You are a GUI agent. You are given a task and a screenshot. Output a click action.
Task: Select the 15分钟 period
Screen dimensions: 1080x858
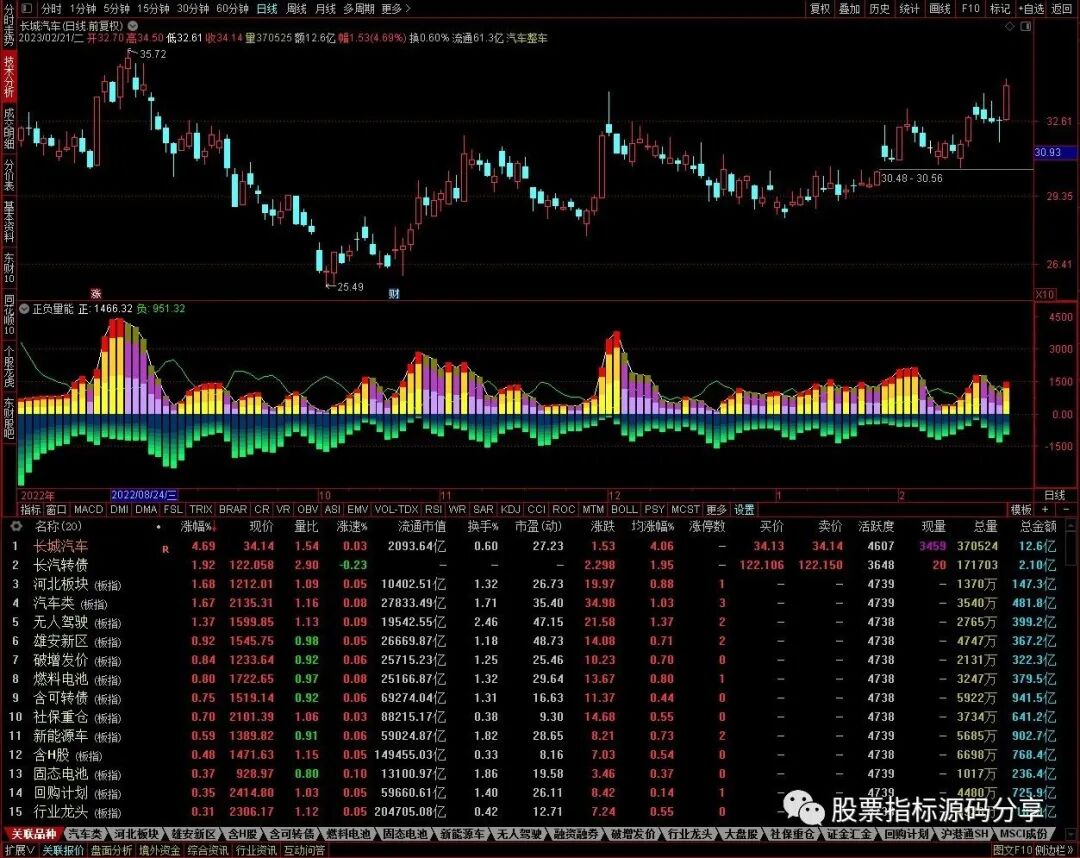(x=153, y=8)
